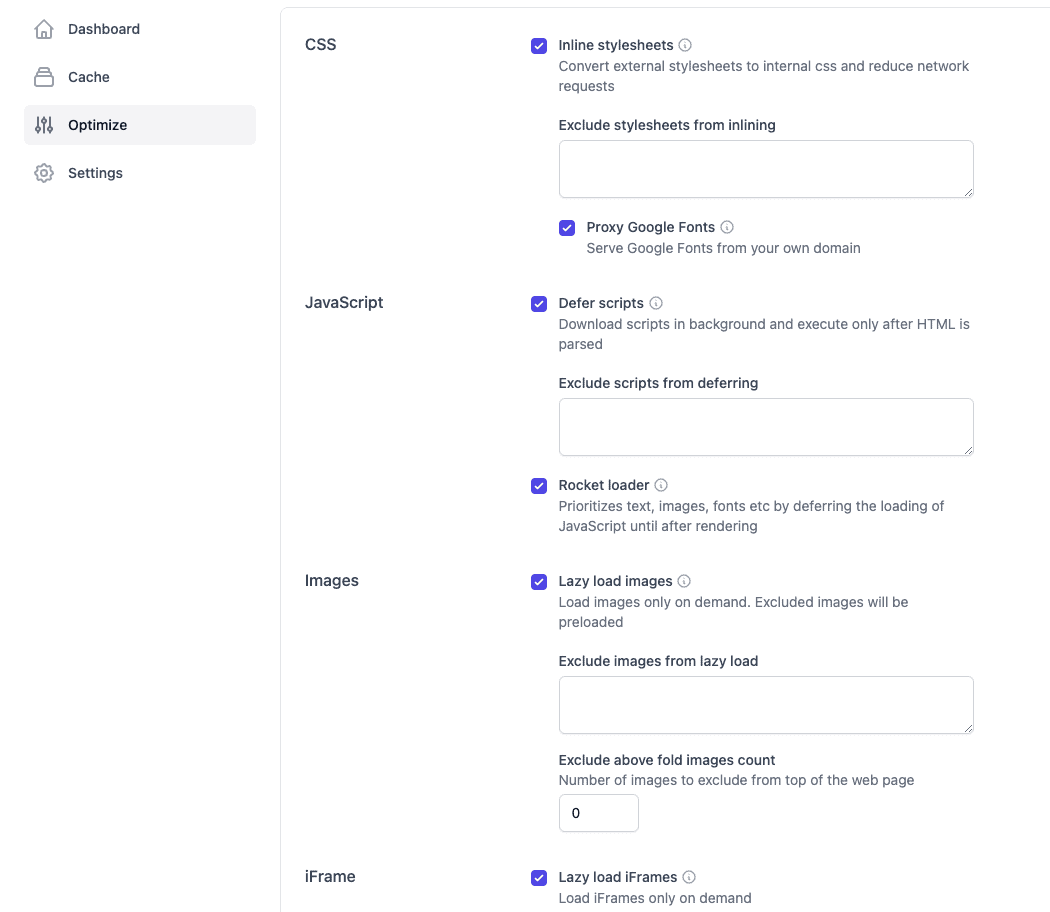Viewport: 1050px width, 912px height.
Task: Click info icon beside Lazy load iFrames
Action: pyautogui.click(x=688, y=877)
